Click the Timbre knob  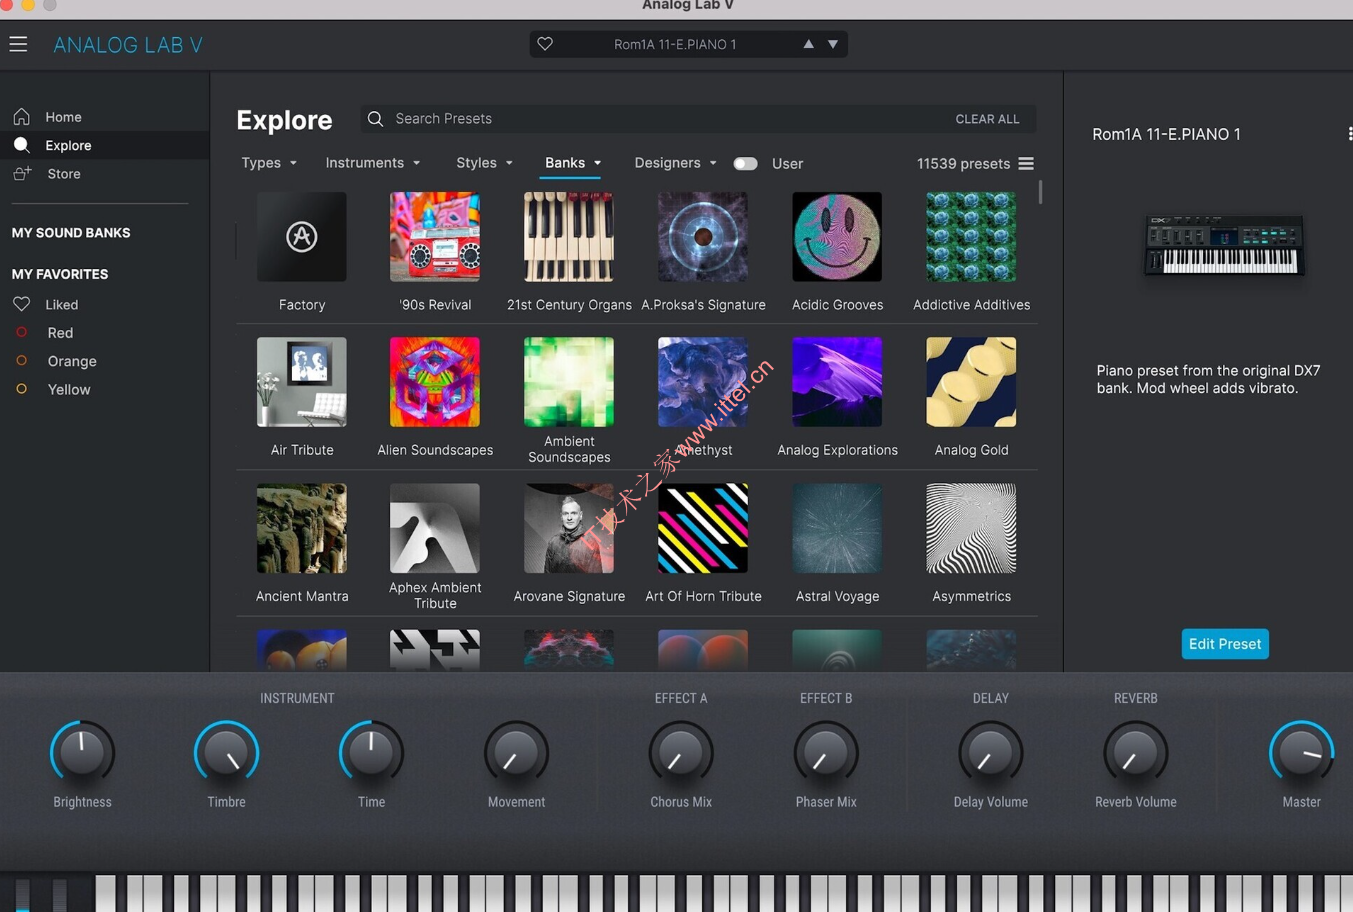(x=226, y=753)
